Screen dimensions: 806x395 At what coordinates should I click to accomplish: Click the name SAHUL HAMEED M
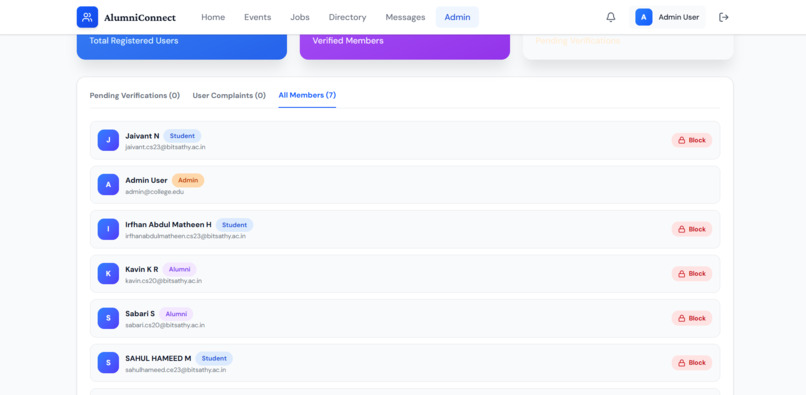(158, 358)
